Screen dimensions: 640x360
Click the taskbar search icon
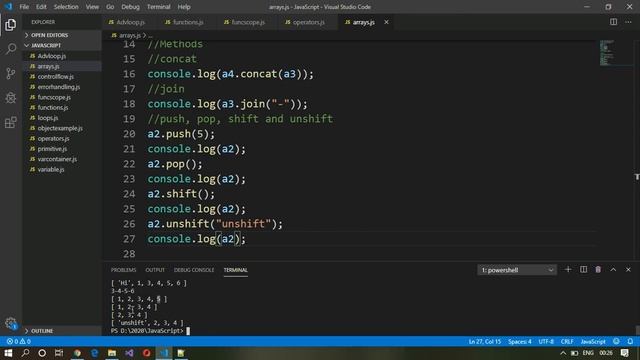[25, 353]
